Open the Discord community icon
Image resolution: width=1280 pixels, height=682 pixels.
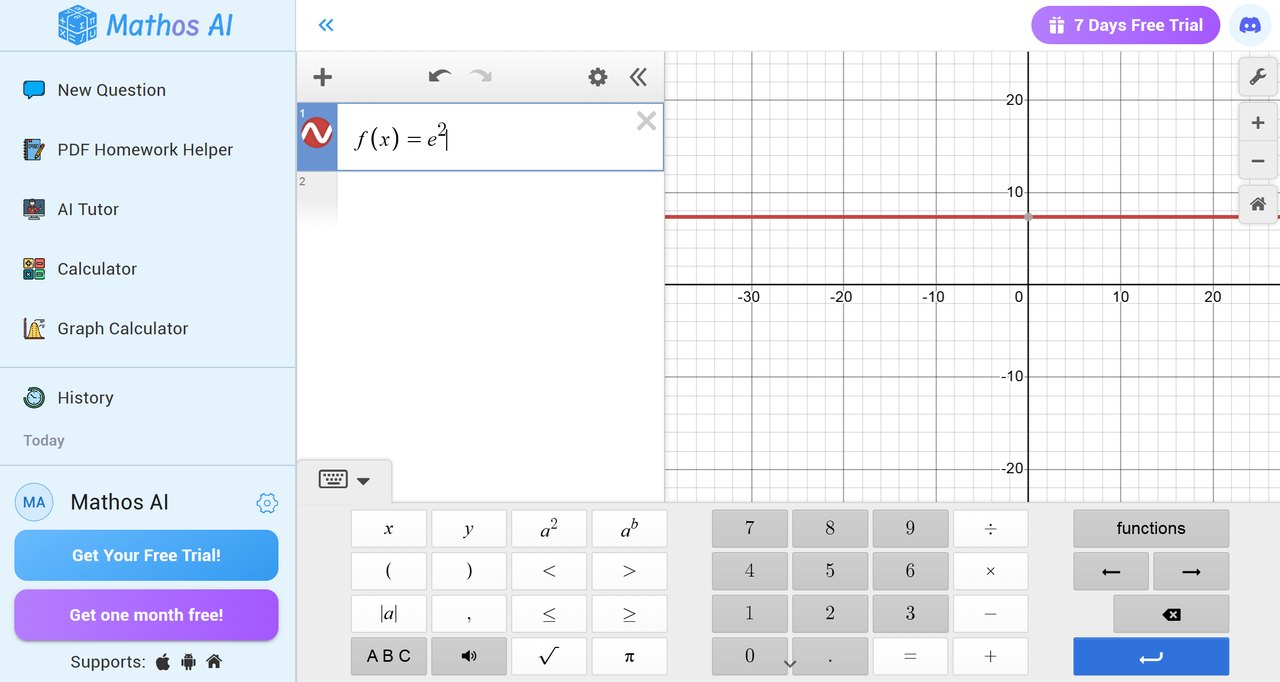tap(1249, 26)
